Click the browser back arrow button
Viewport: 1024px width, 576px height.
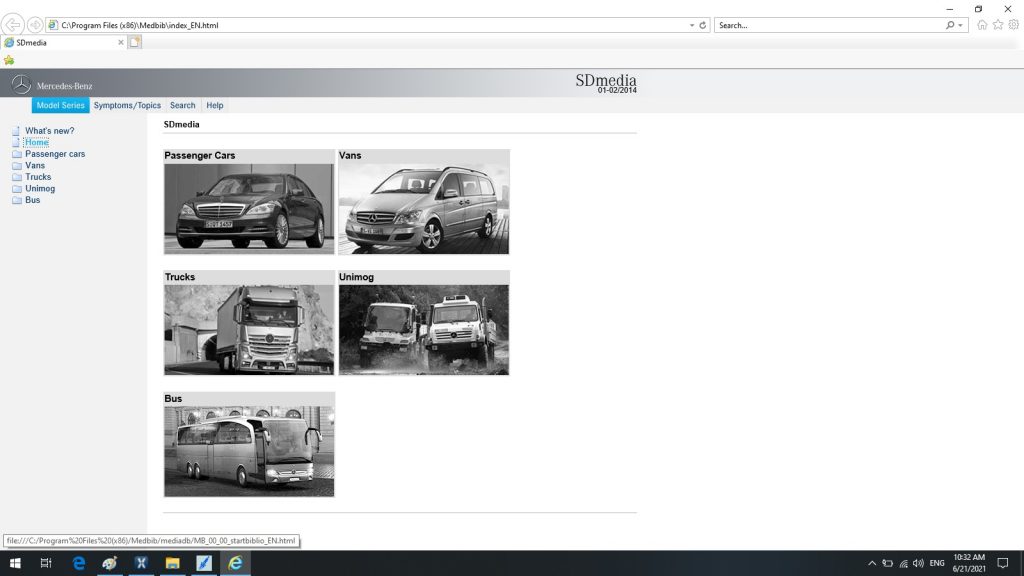[14, 25]
